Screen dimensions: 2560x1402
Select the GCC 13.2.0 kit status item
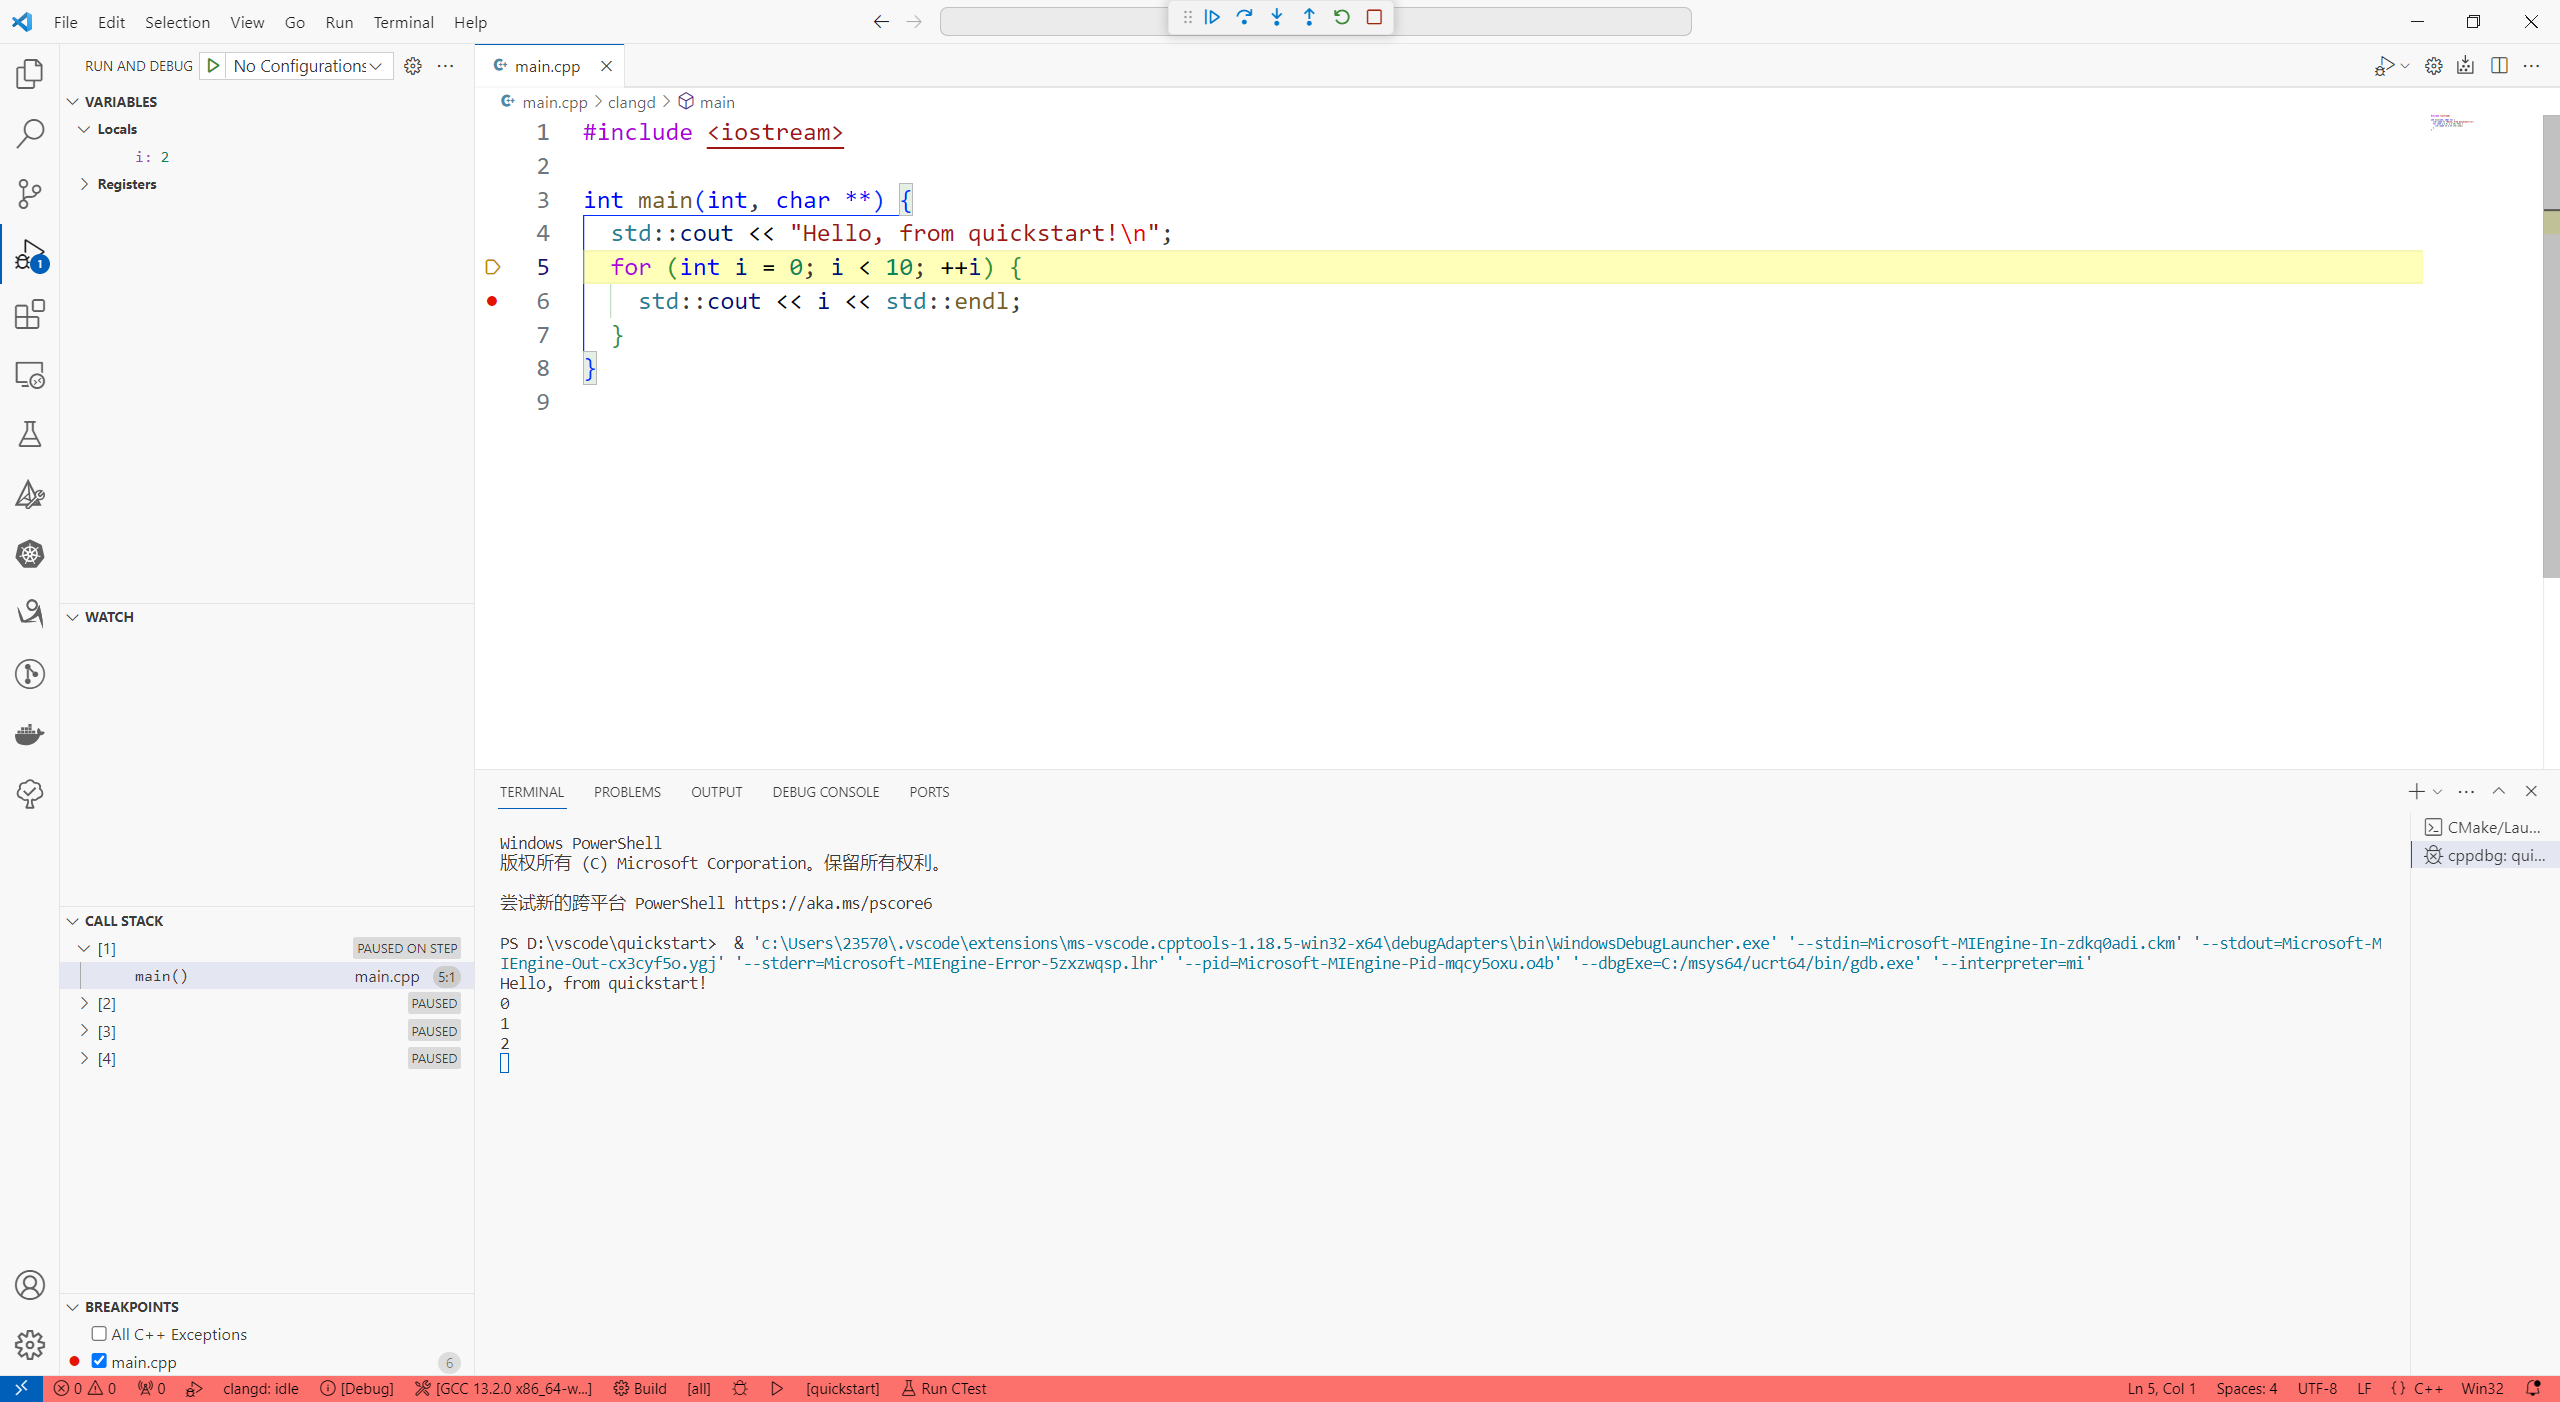[x=503, y=1388]
